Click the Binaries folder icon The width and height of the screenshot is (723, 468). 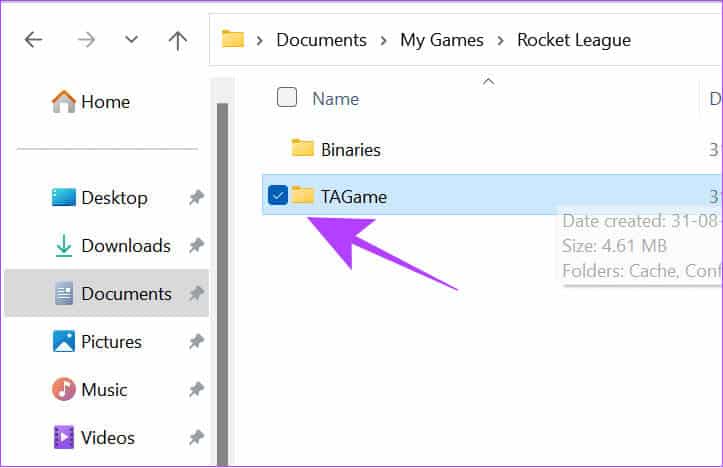[x=303, y=148]
